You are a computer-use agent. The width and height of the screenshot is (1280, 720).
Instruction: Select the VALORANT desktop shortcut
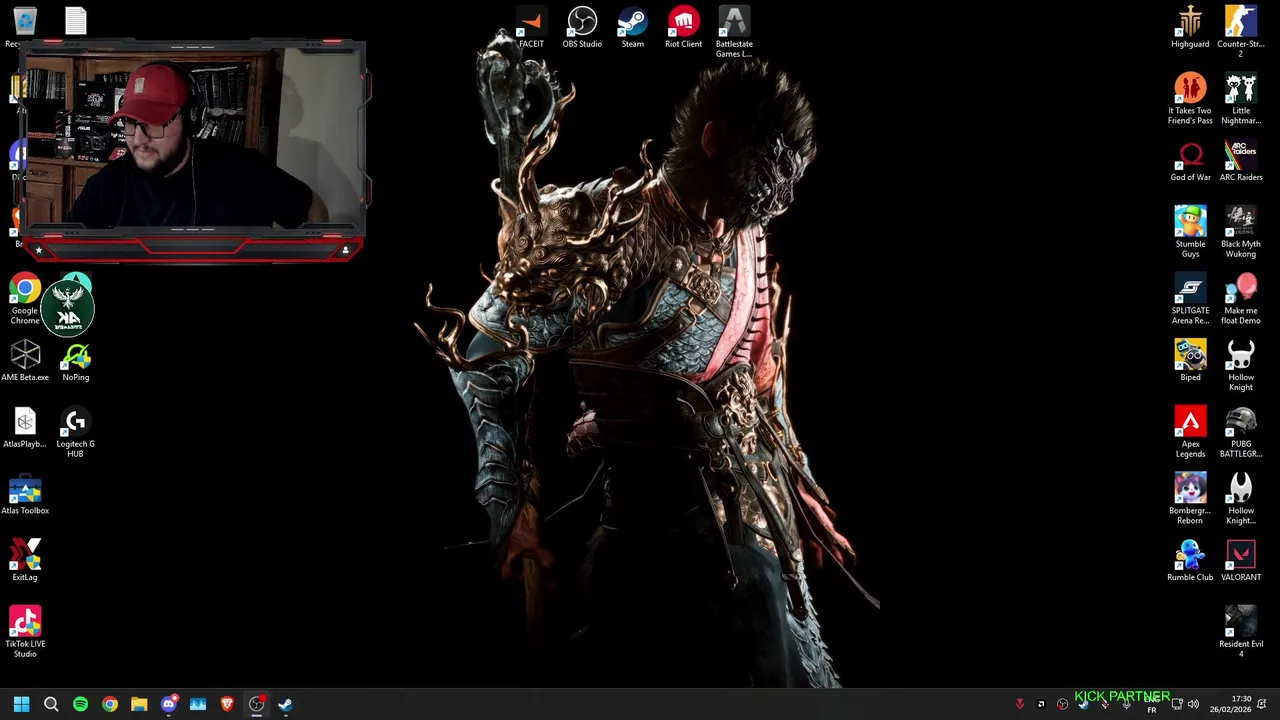(1241, 561)
